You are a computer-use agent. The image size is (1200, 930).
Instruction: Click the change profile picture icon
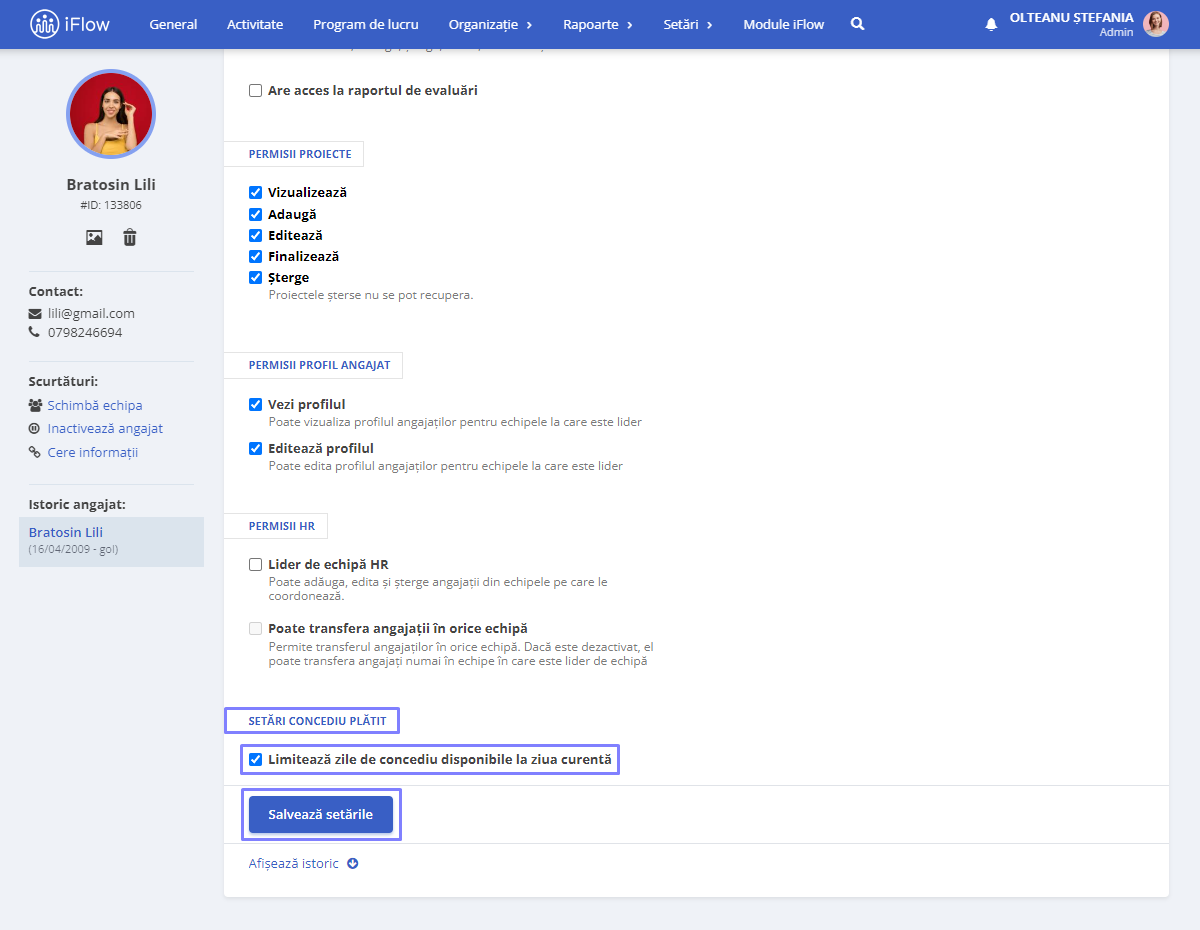point(94,238)
